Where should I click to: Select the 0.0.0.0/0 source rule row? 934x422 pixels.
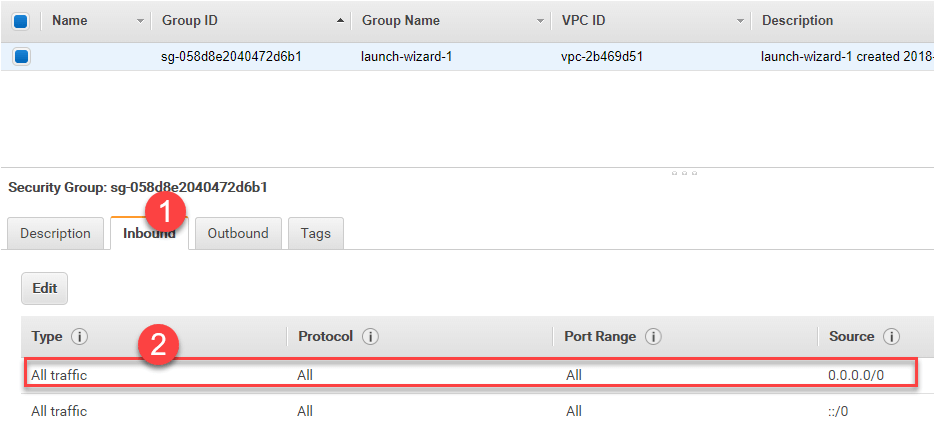[470, 375]
